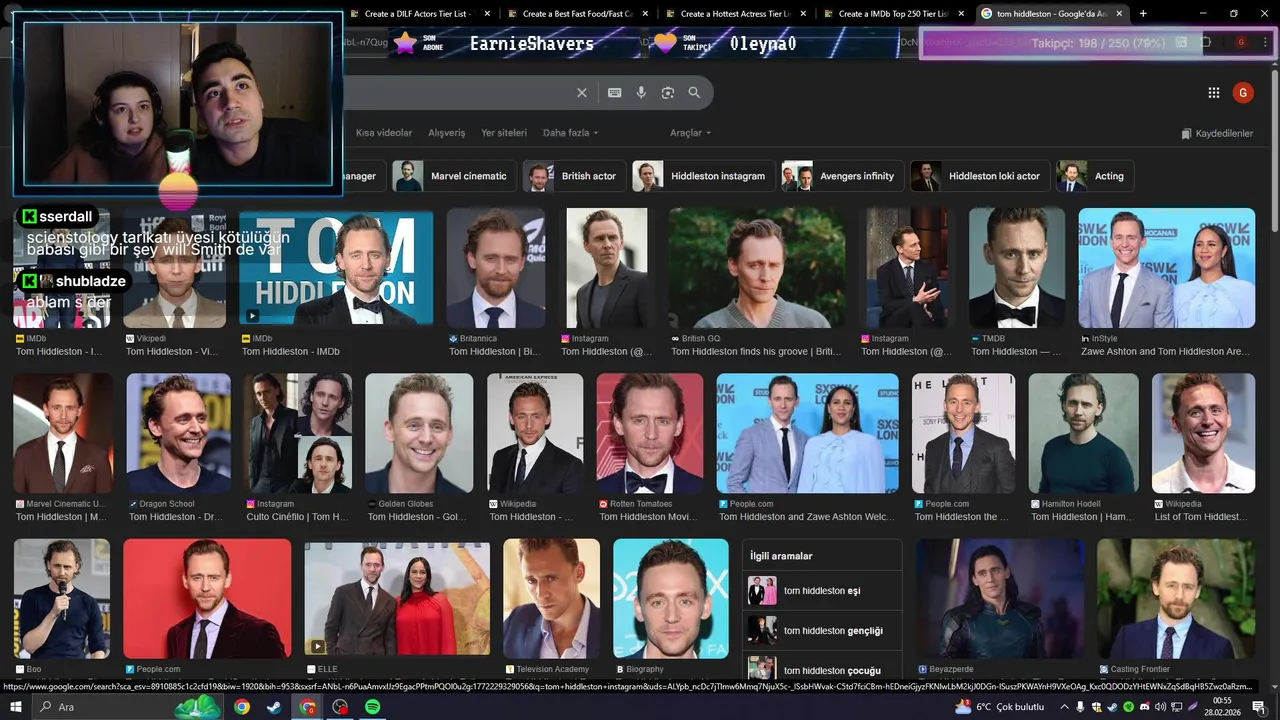Viewport: 1280px width, 720px height.
Task: Apply the Acting chip filter
Action: (x=1095, y=176)
